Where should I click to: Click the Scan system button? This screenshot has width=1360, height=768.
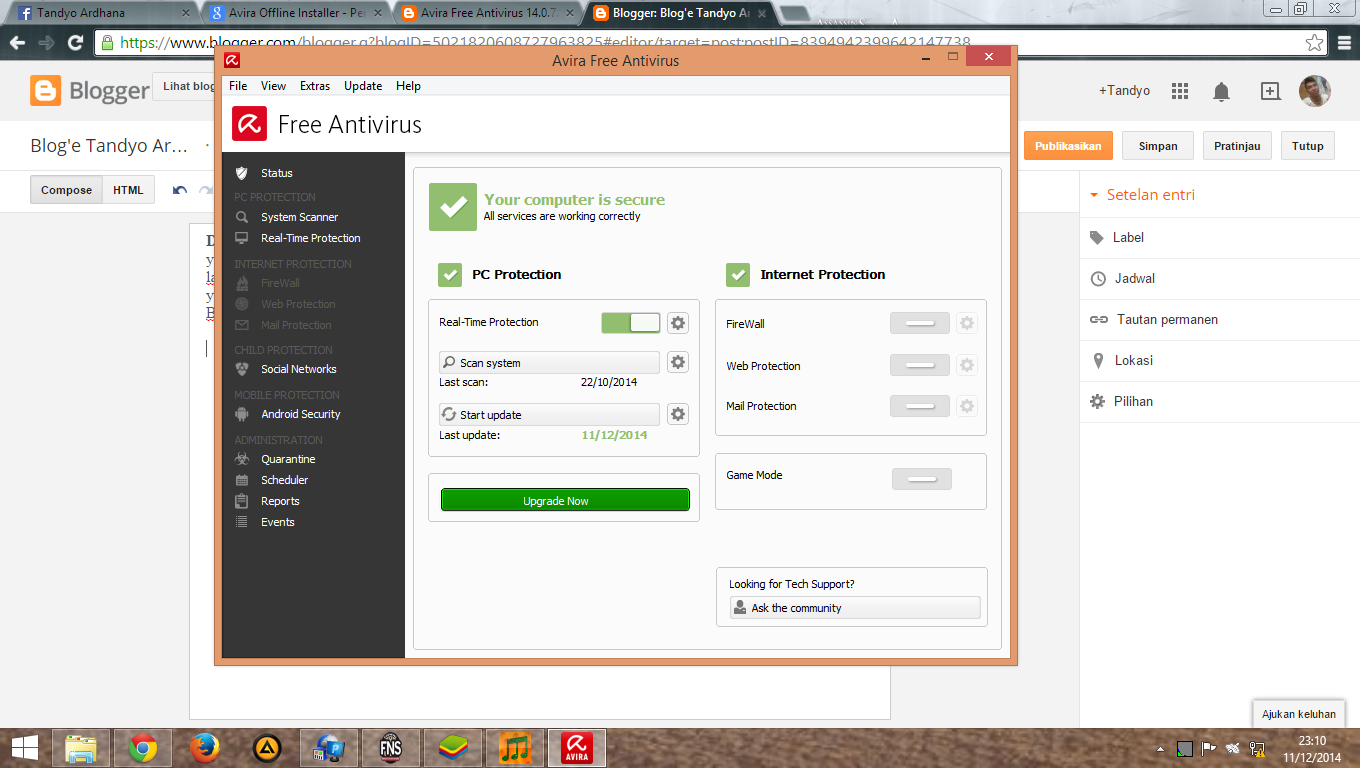click(x=549, y=362)
